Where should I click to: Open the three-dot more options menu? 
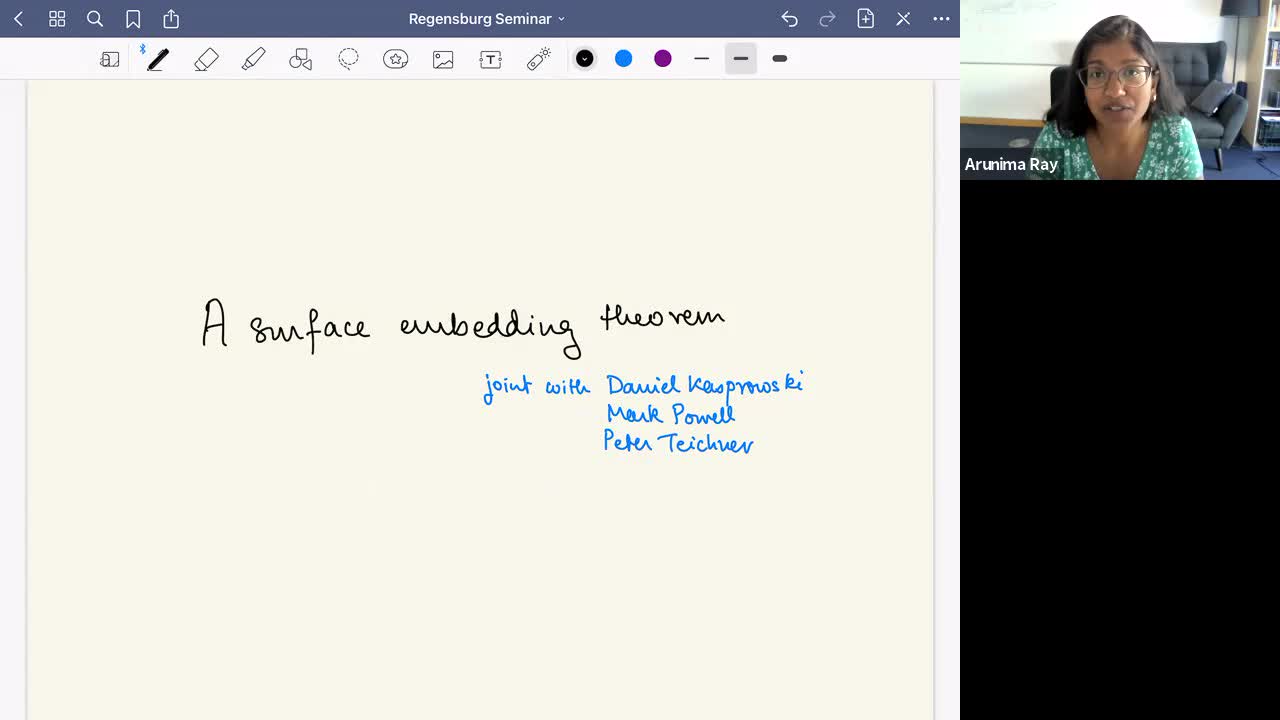click(941, 19)
